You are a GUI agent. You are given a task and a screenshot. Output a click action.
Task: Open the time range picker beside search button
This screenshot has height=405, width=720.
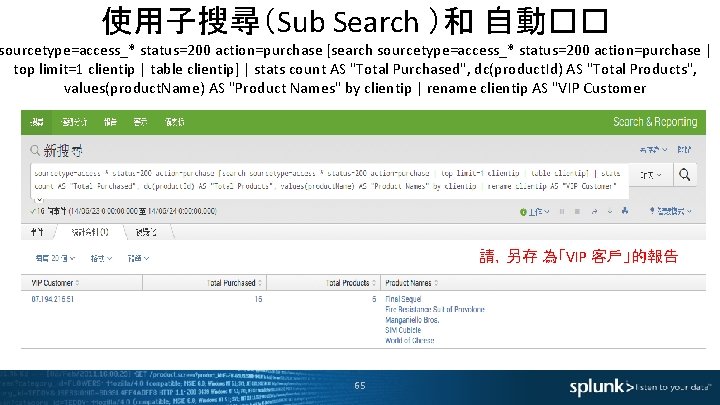pyautogui.click(x=651, y=175)
